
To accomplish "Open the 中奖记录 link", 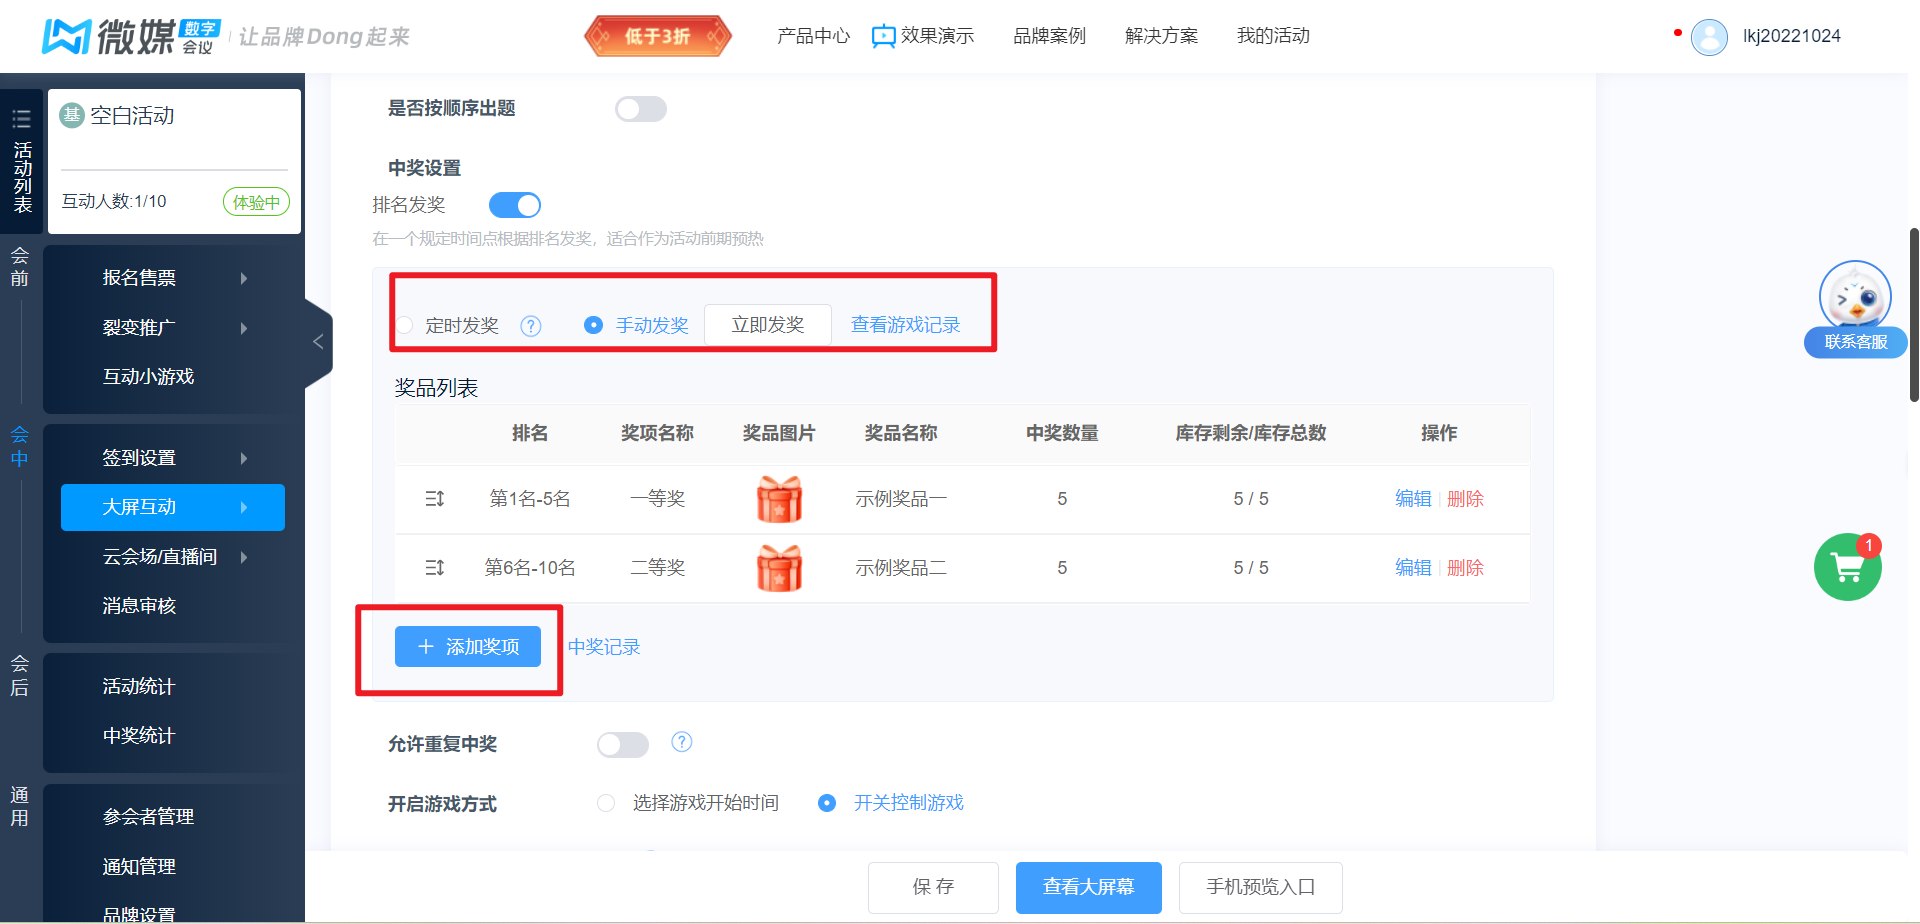I will click(x=604, y=647).
